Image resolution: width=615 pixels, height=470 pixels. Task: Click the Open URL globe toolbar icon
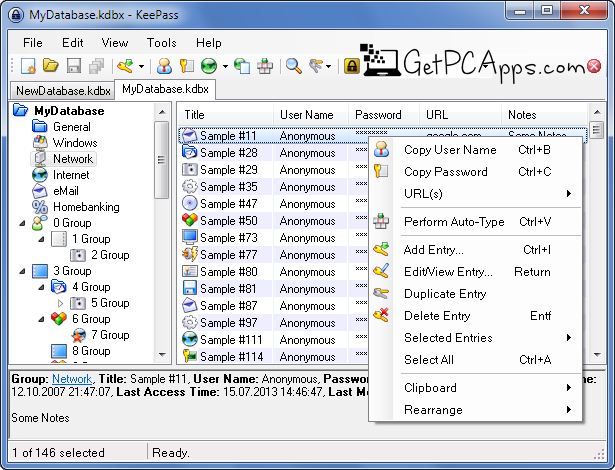[209, 66]
